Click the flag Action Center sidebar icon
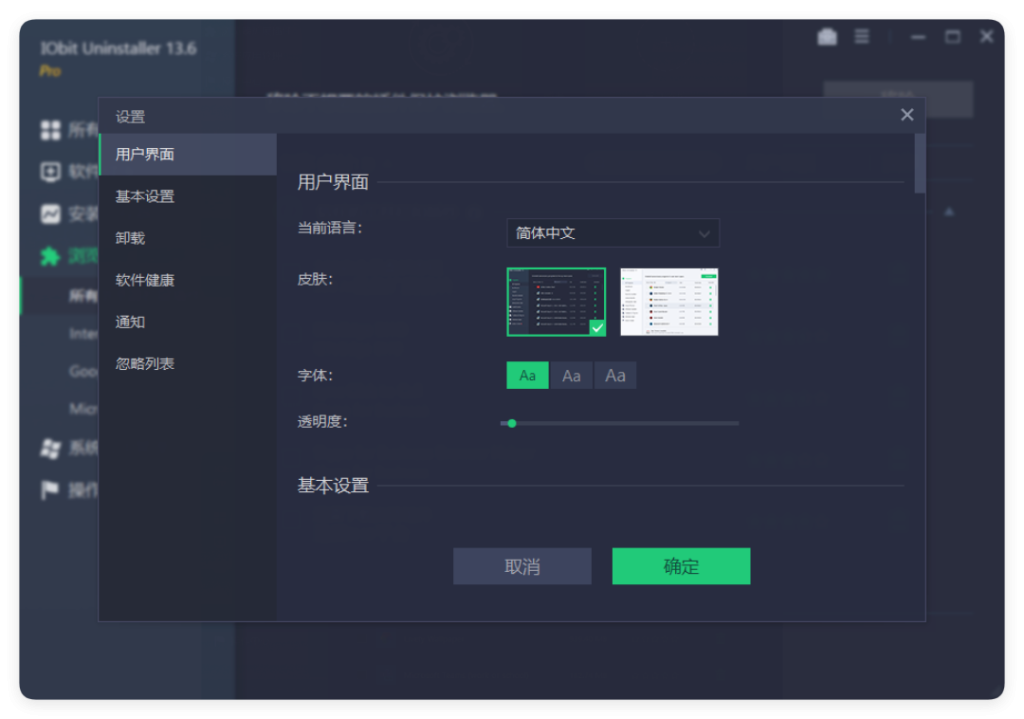The image size is (1024, 719). coord(50,490)
